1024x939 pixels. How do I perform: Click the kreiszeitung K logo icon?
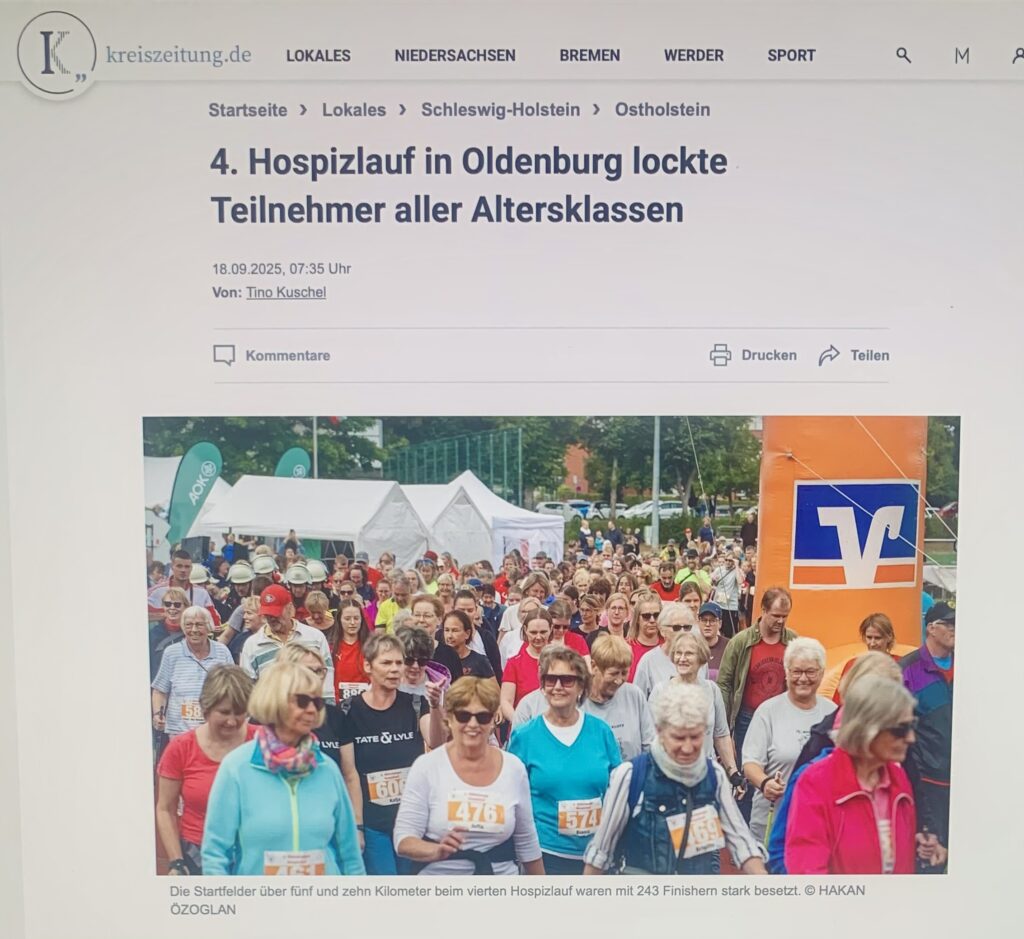(x=56, y=54)
